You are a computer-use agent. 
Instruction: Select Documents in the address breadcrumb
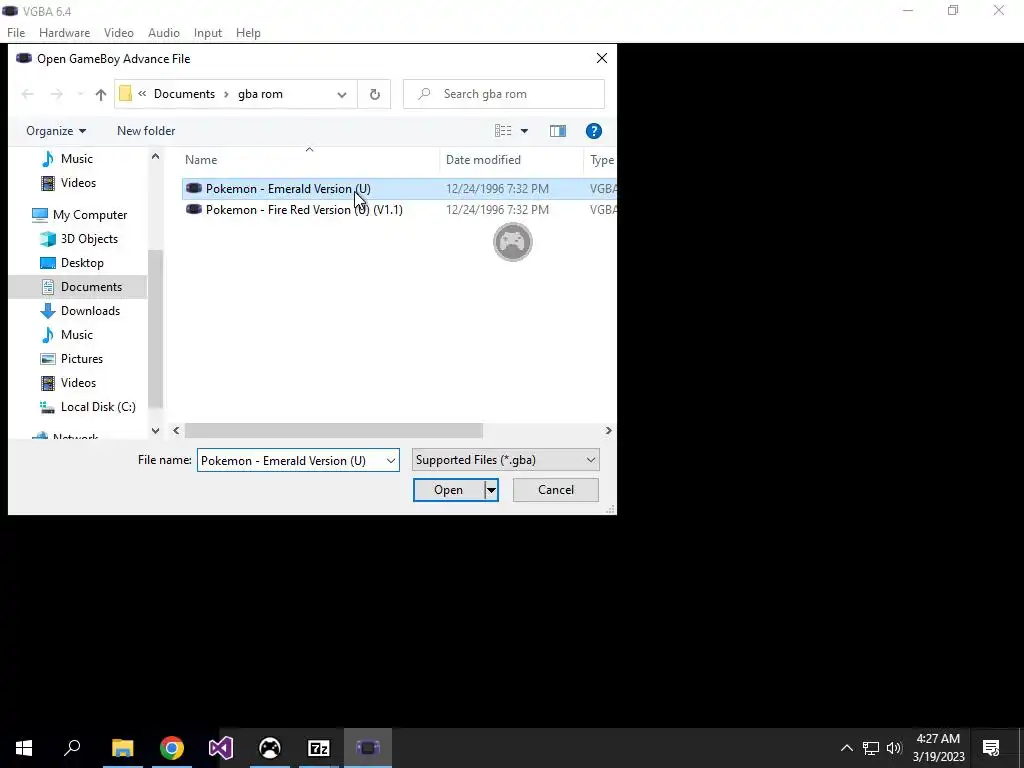coord(184,94)
